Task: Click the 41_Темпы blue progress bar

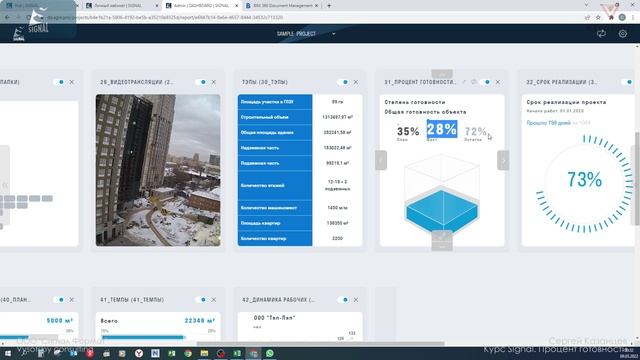Action: (x=143, y=337)
